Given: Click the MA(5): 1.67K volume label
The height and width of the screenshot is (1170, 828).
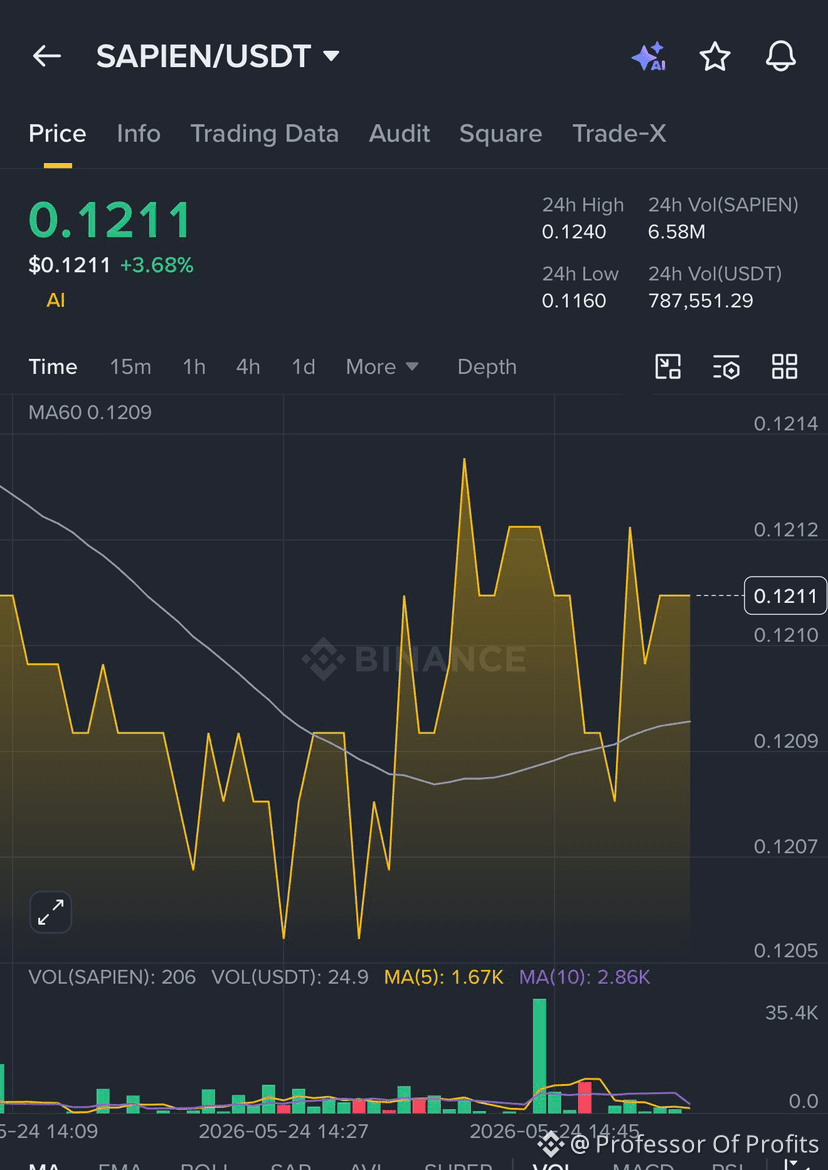Looking at the screenshot, I should (444, 977).
